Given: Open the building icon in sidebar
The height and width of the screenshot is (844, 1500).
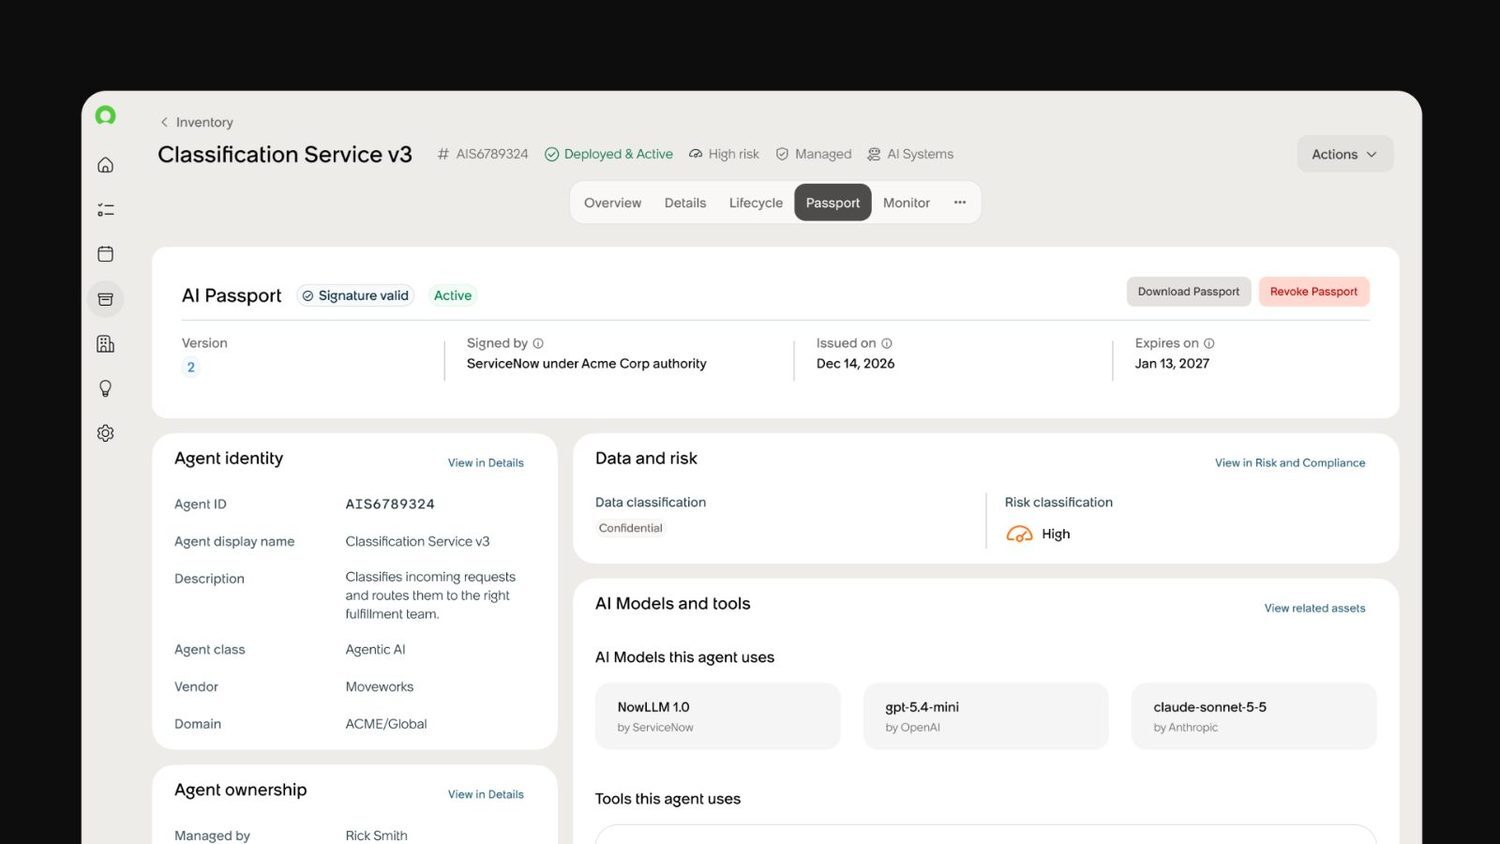Looking at the screenshot, I should (x=105, y=344).
